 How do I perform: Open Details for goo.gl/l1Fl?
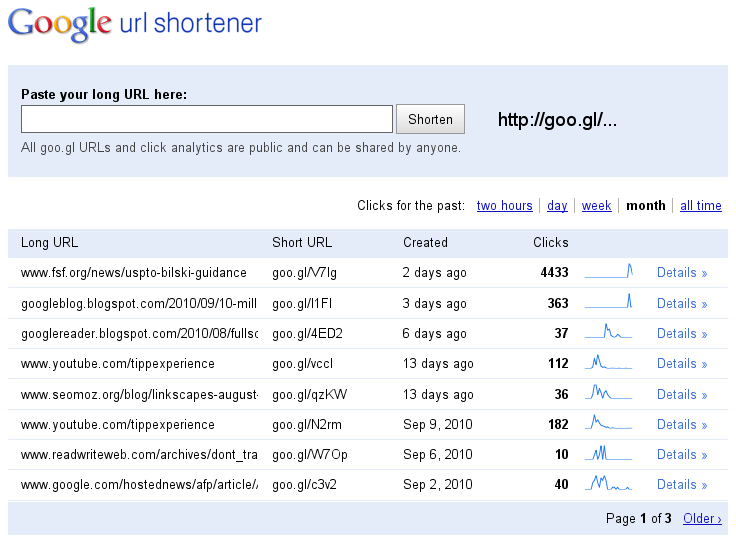[x=681, y=303]
